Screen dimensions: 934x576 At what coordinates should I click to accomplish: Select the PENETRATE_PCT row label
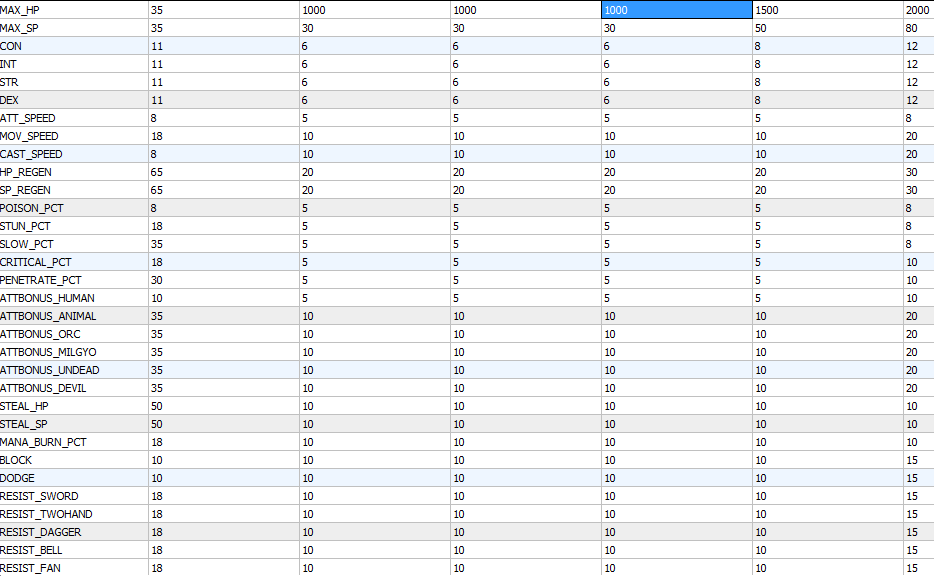coord(41,280)
